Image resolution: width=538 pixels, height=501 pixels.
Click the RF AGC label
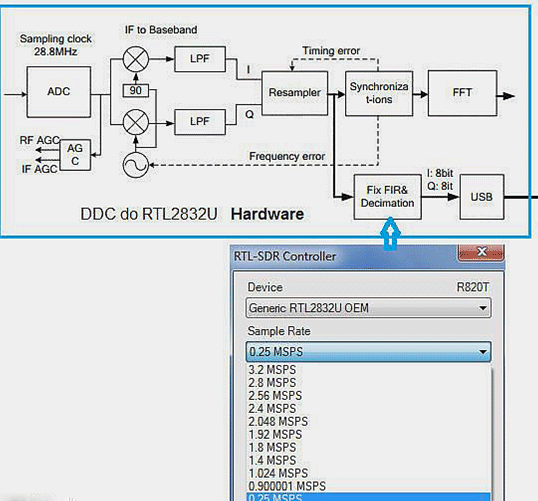tap(39, 140)
